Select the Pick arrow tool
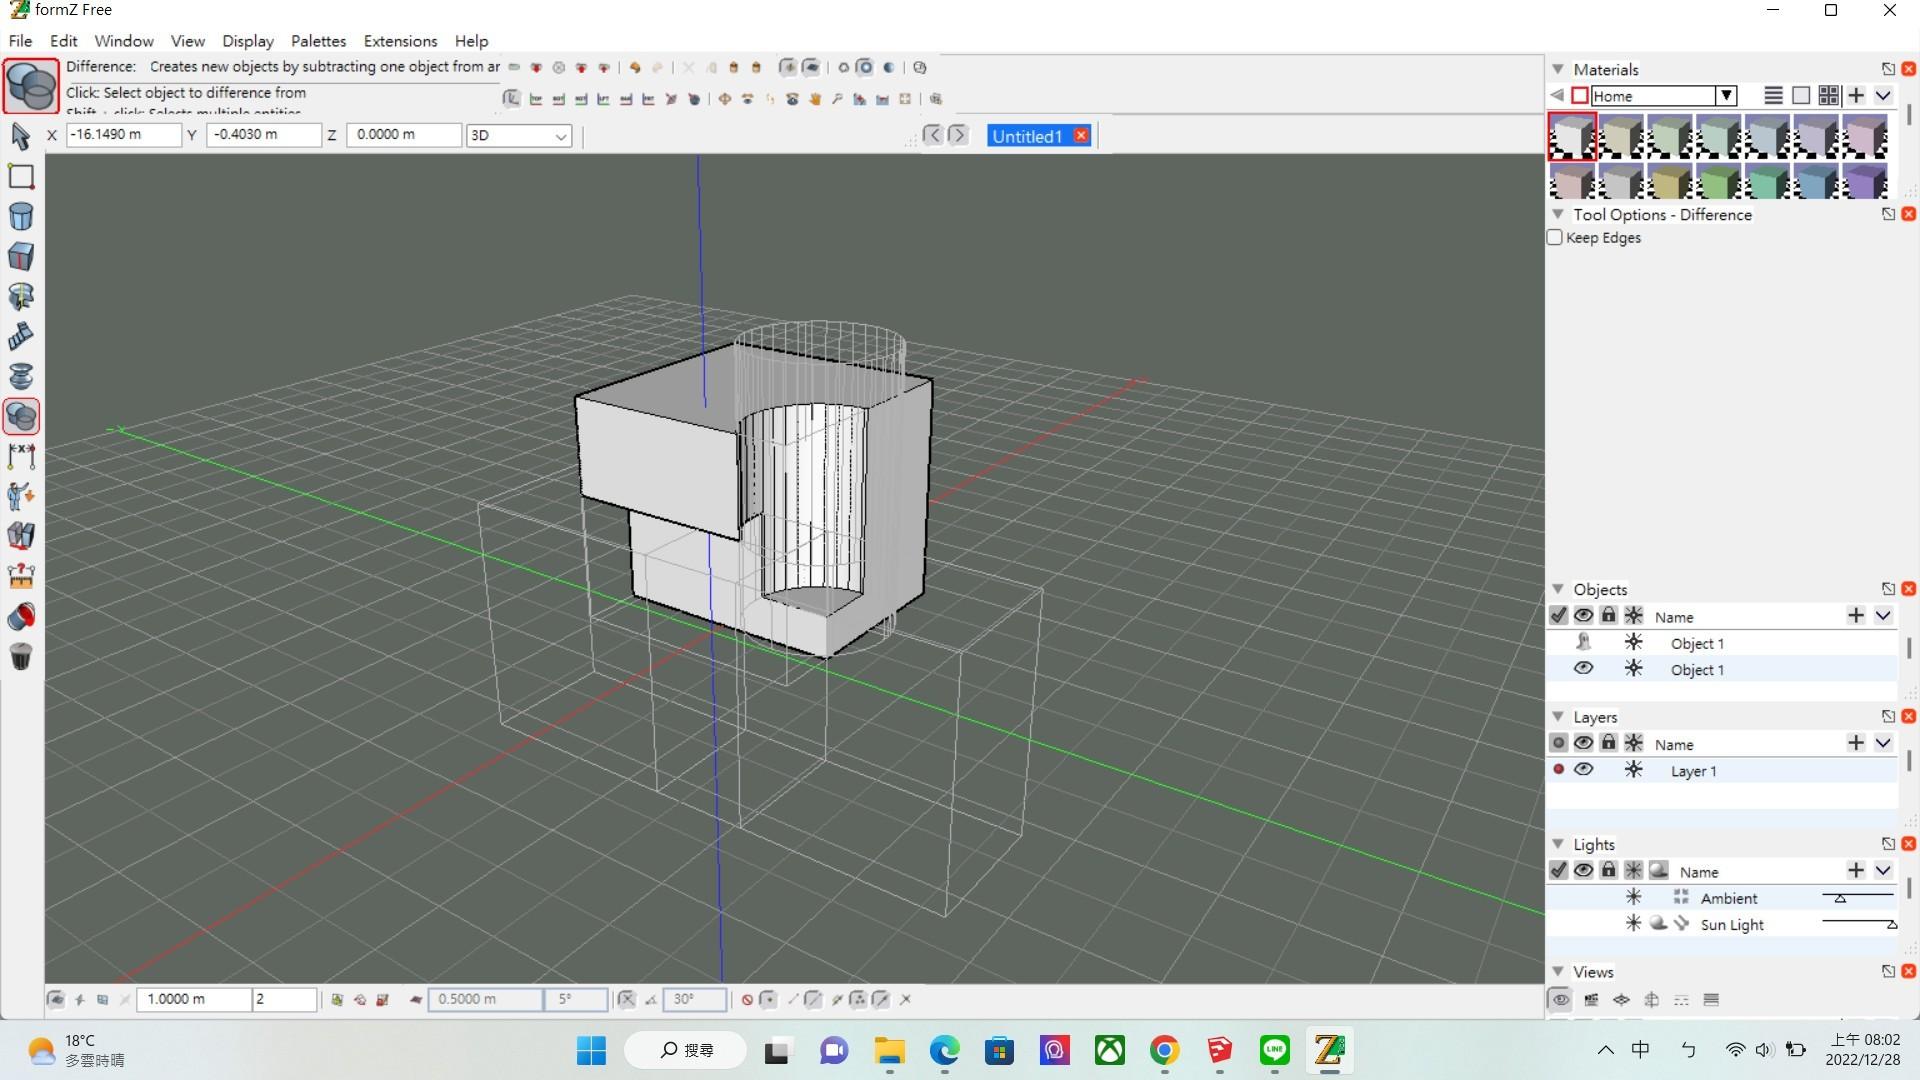The image size is (1920, 1080). click(x=21, y=135)
